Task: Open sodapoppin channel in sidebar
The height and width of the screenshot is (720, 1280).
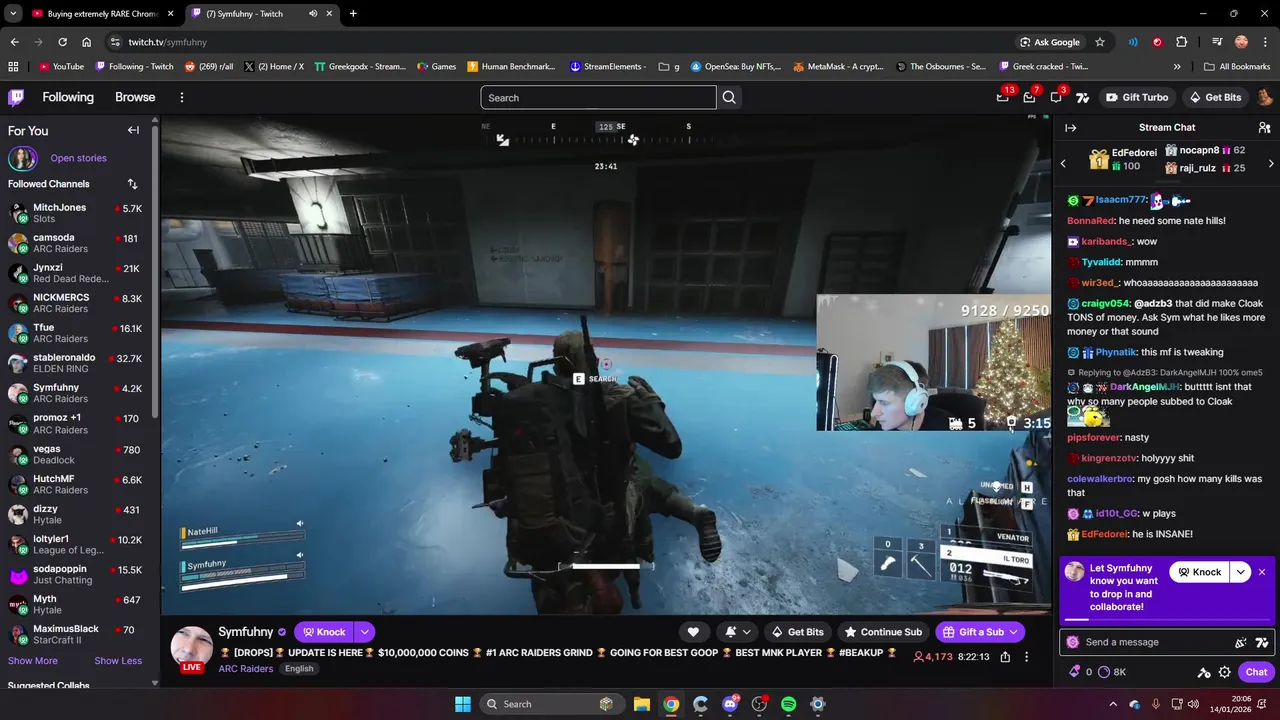Action: coord(76,574)
